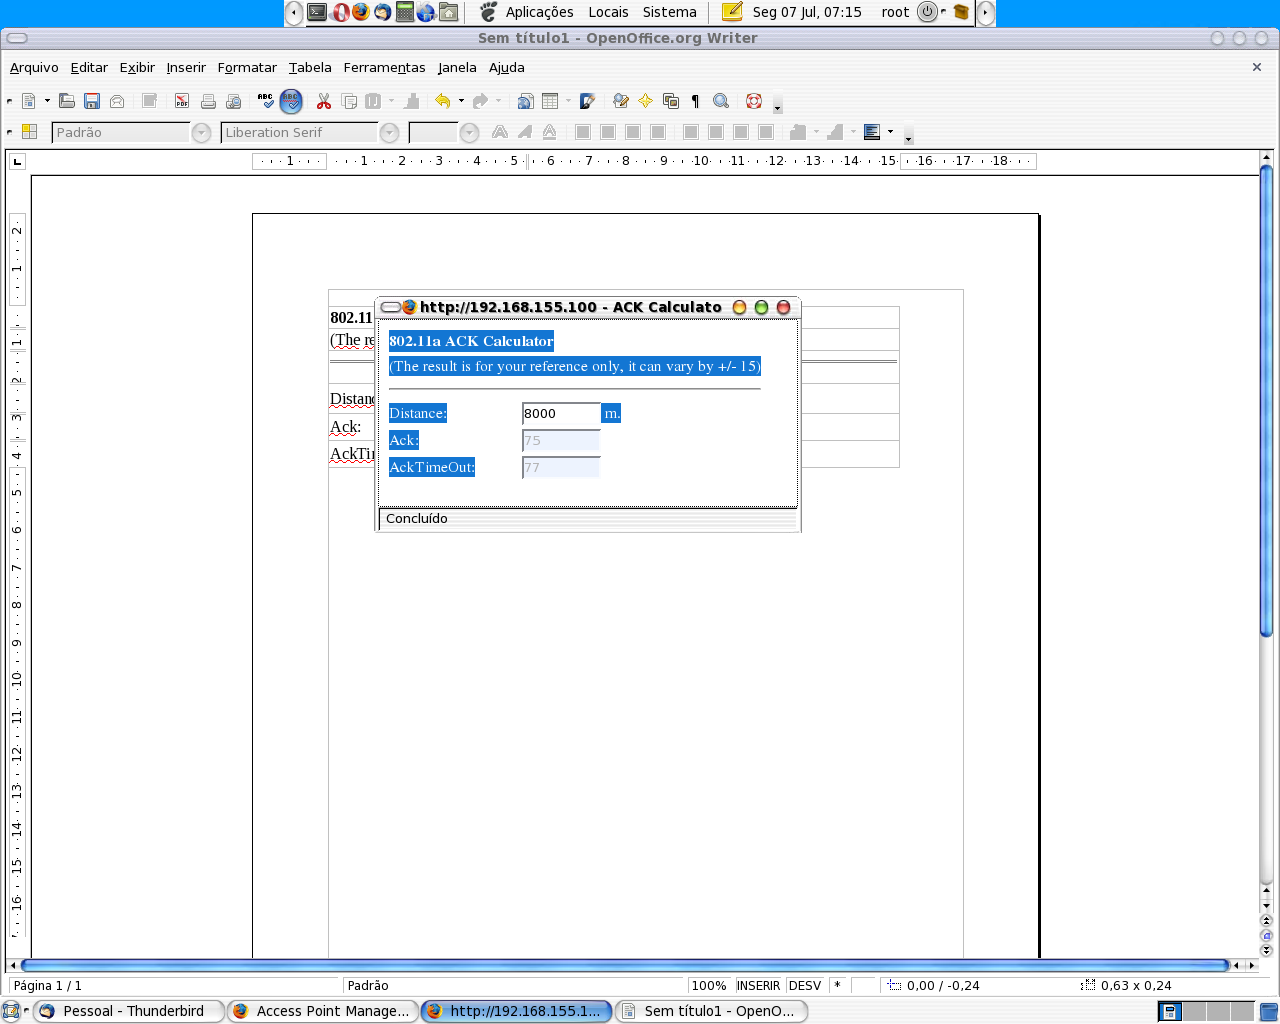The height and width of the screenshot is (1024, 1280).
Task: Click the AckTimeOut result field
Action: pyautogui.click(x=561, y=467)
